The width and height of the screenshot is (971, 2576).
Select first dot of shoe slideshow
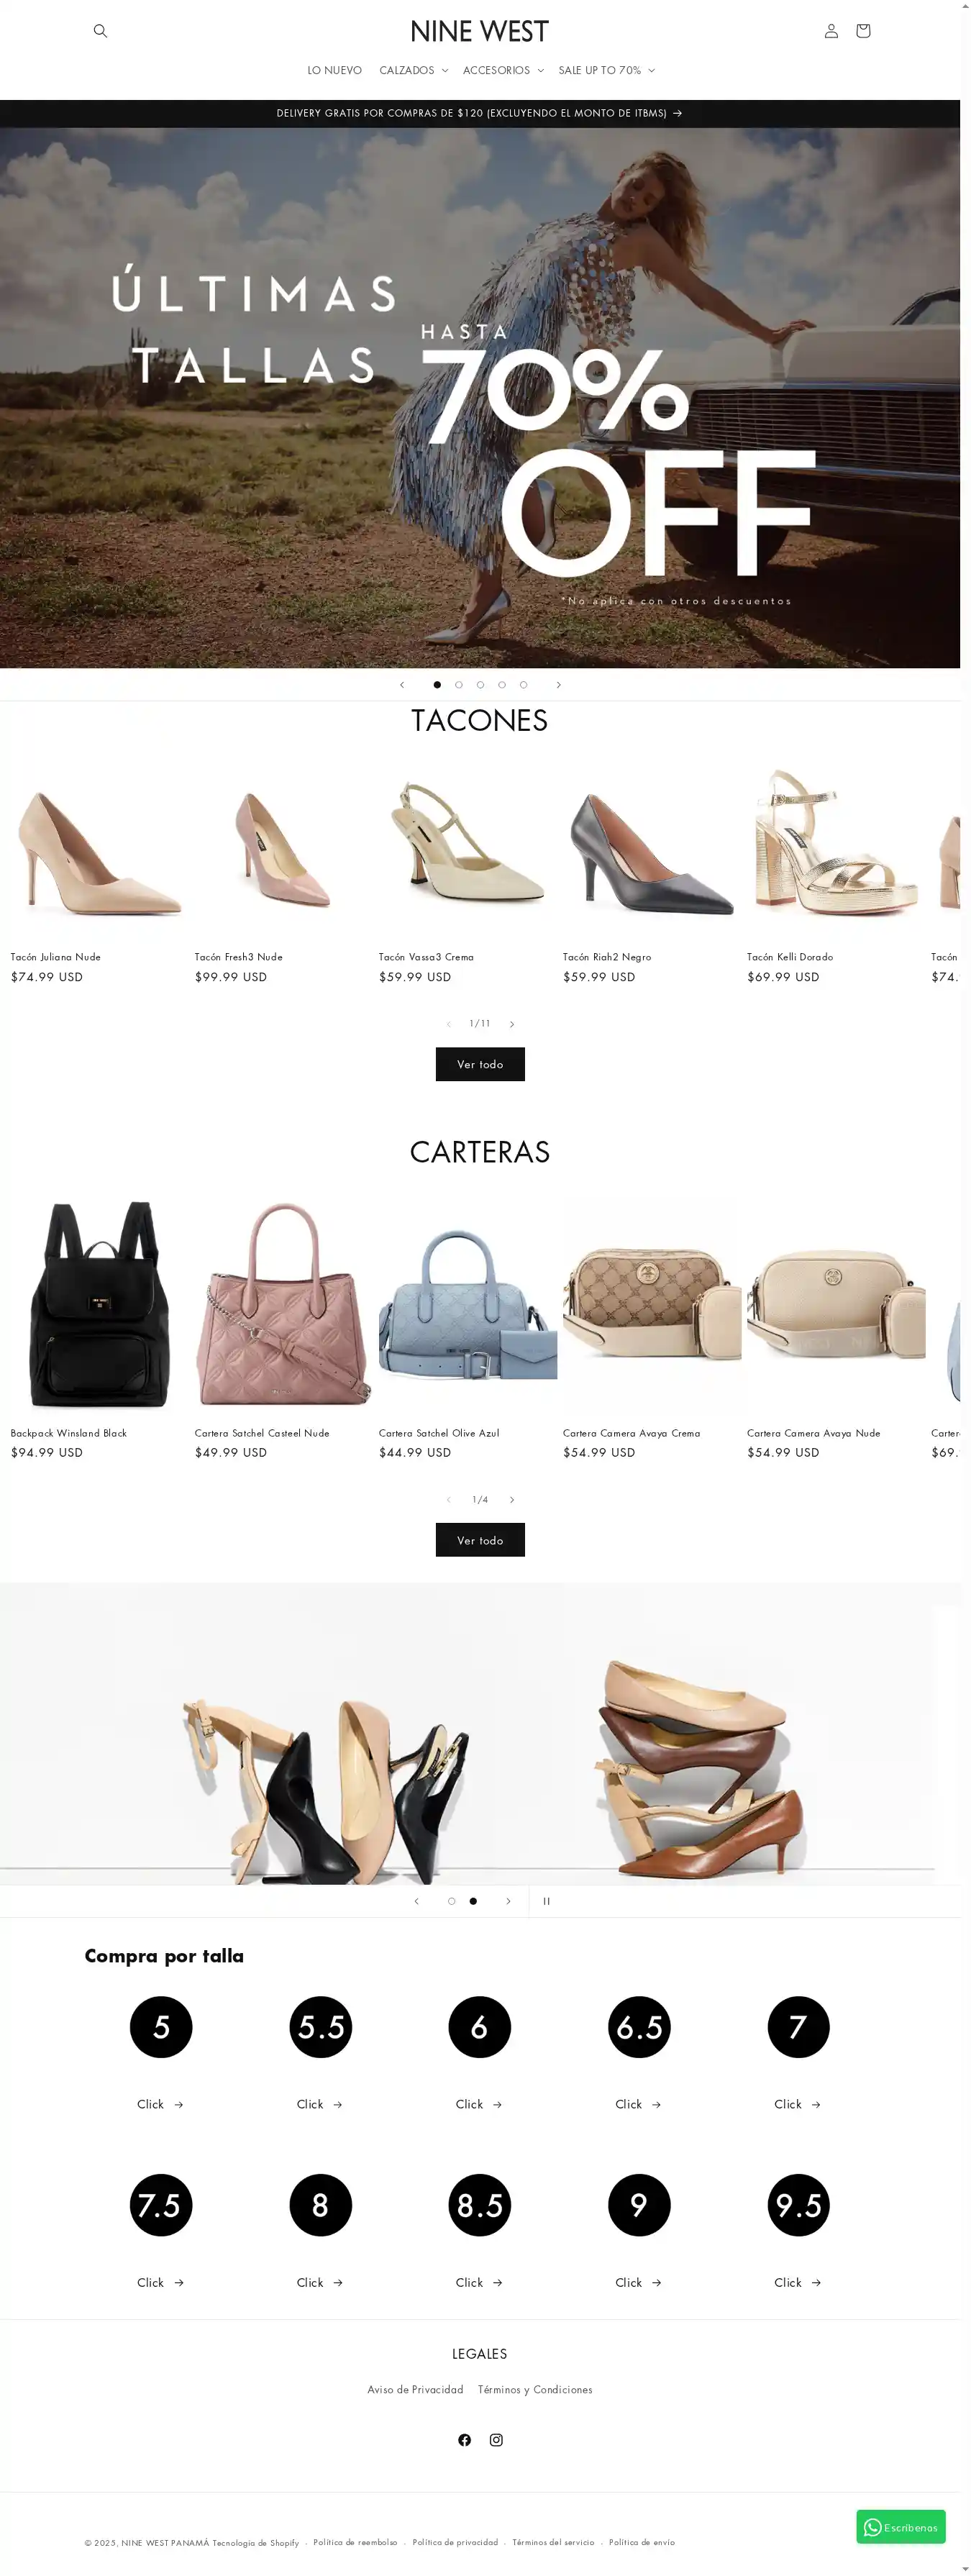coord(451,1901)
